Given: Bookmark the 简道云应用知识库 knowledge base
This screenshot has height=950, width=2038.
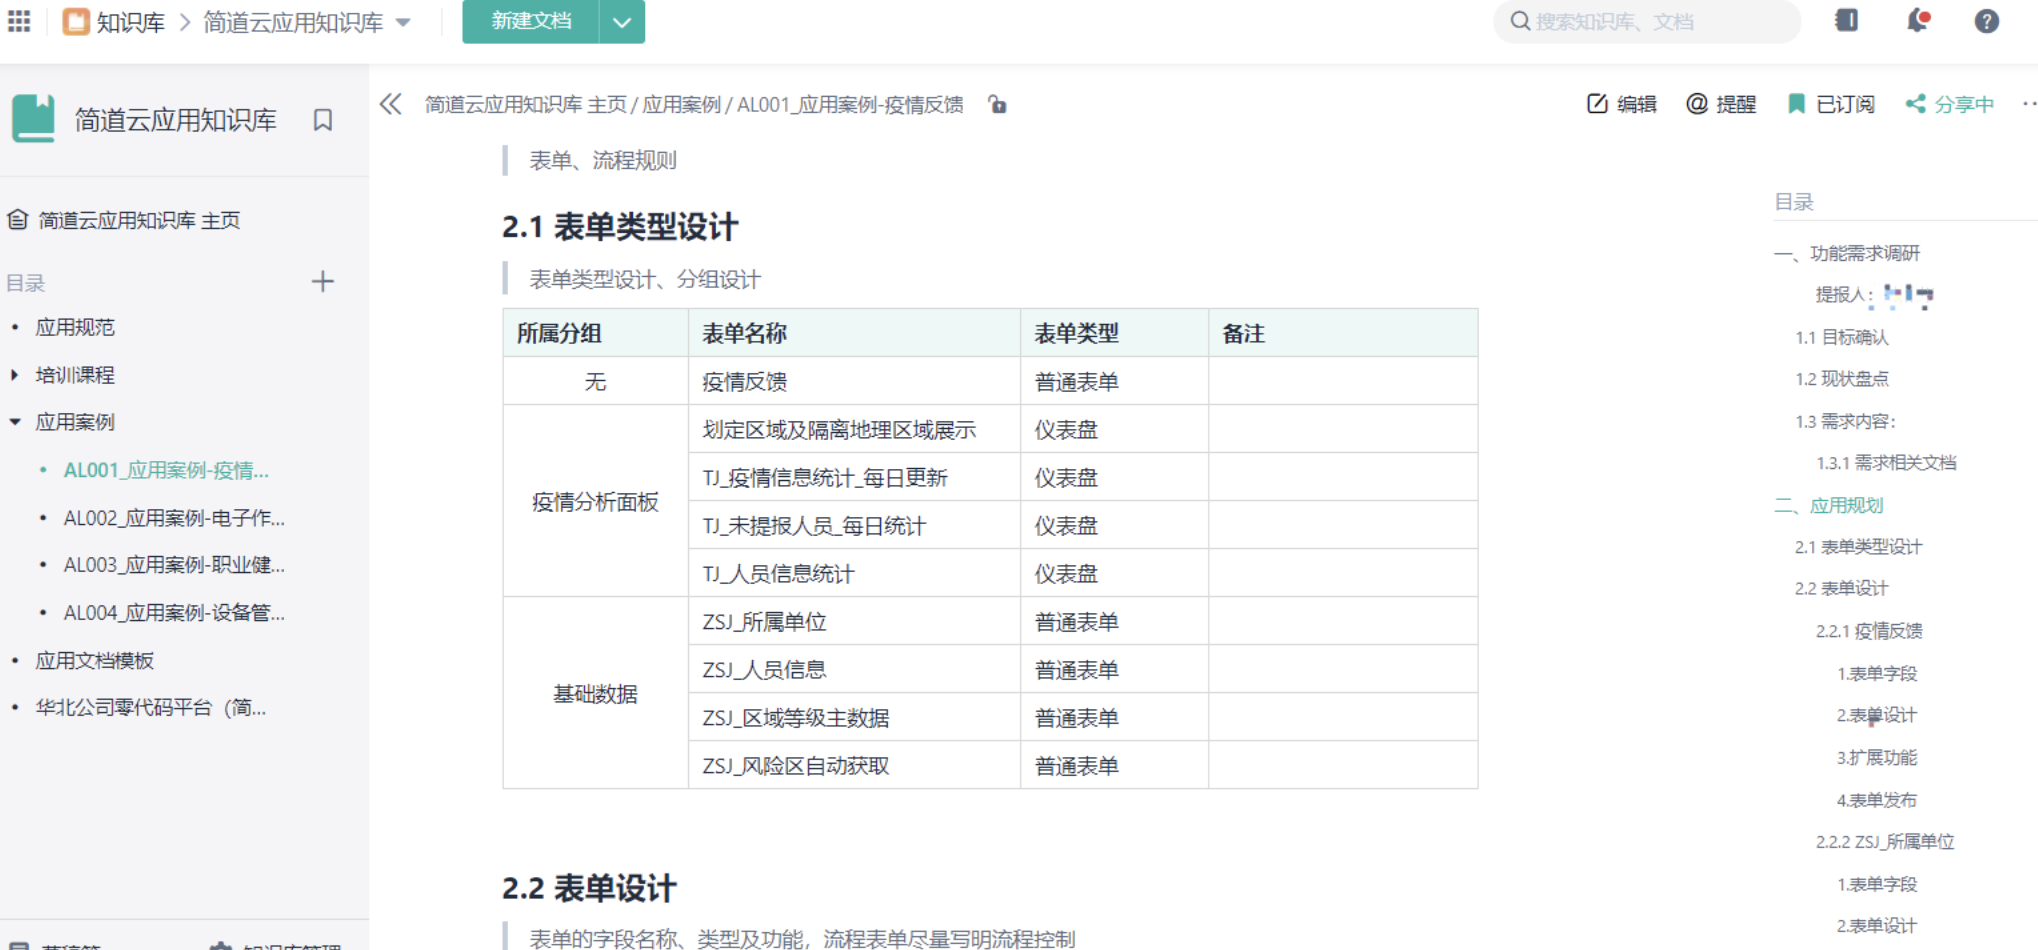Looking at the screenshot, I should tap(322, 120).
